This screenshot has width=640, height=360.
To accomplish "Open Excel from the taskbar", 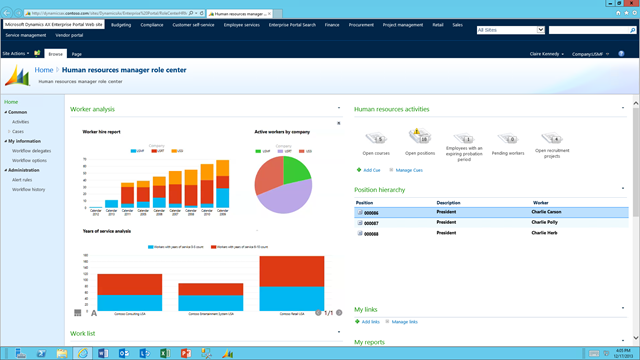I will [165, 353].
